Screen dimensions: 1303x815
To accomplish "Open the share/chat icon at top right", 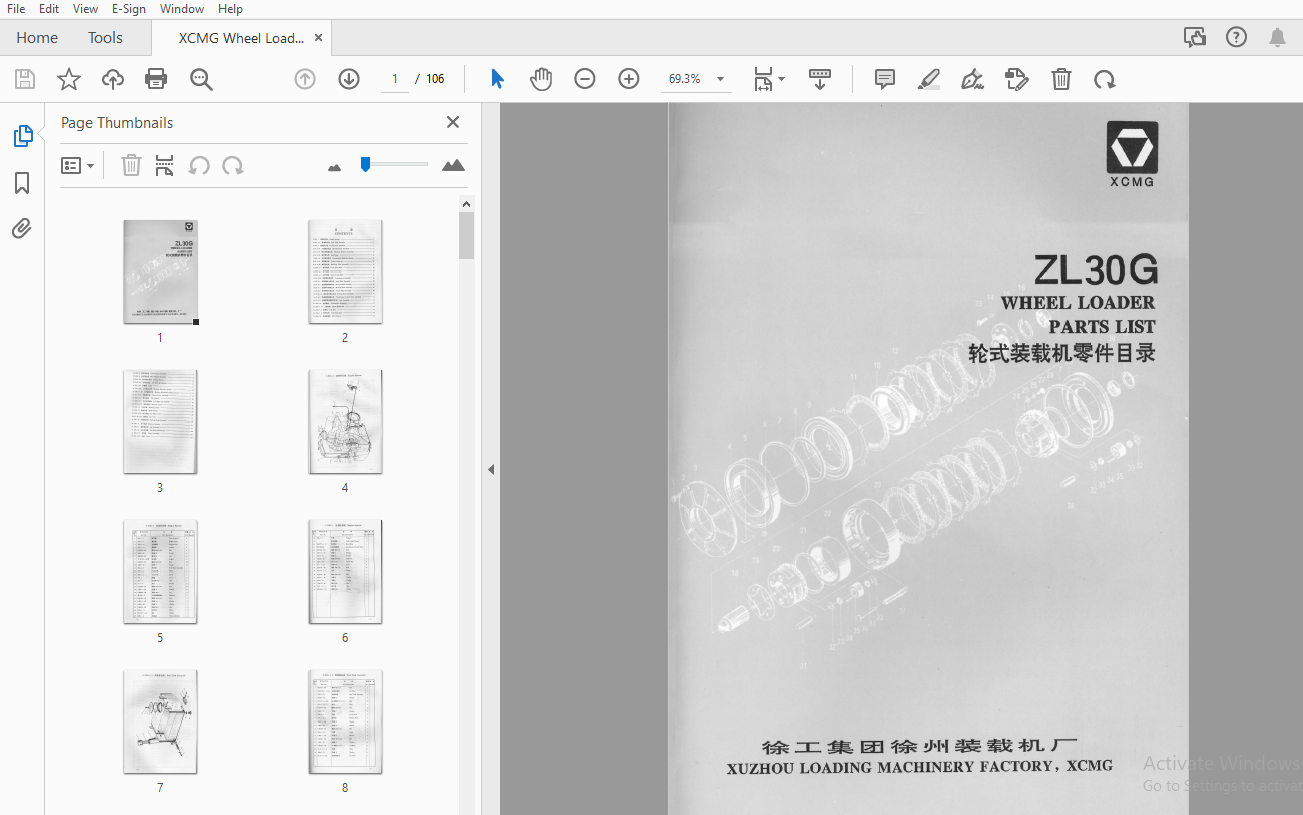I will click(x=1194, y=38).
